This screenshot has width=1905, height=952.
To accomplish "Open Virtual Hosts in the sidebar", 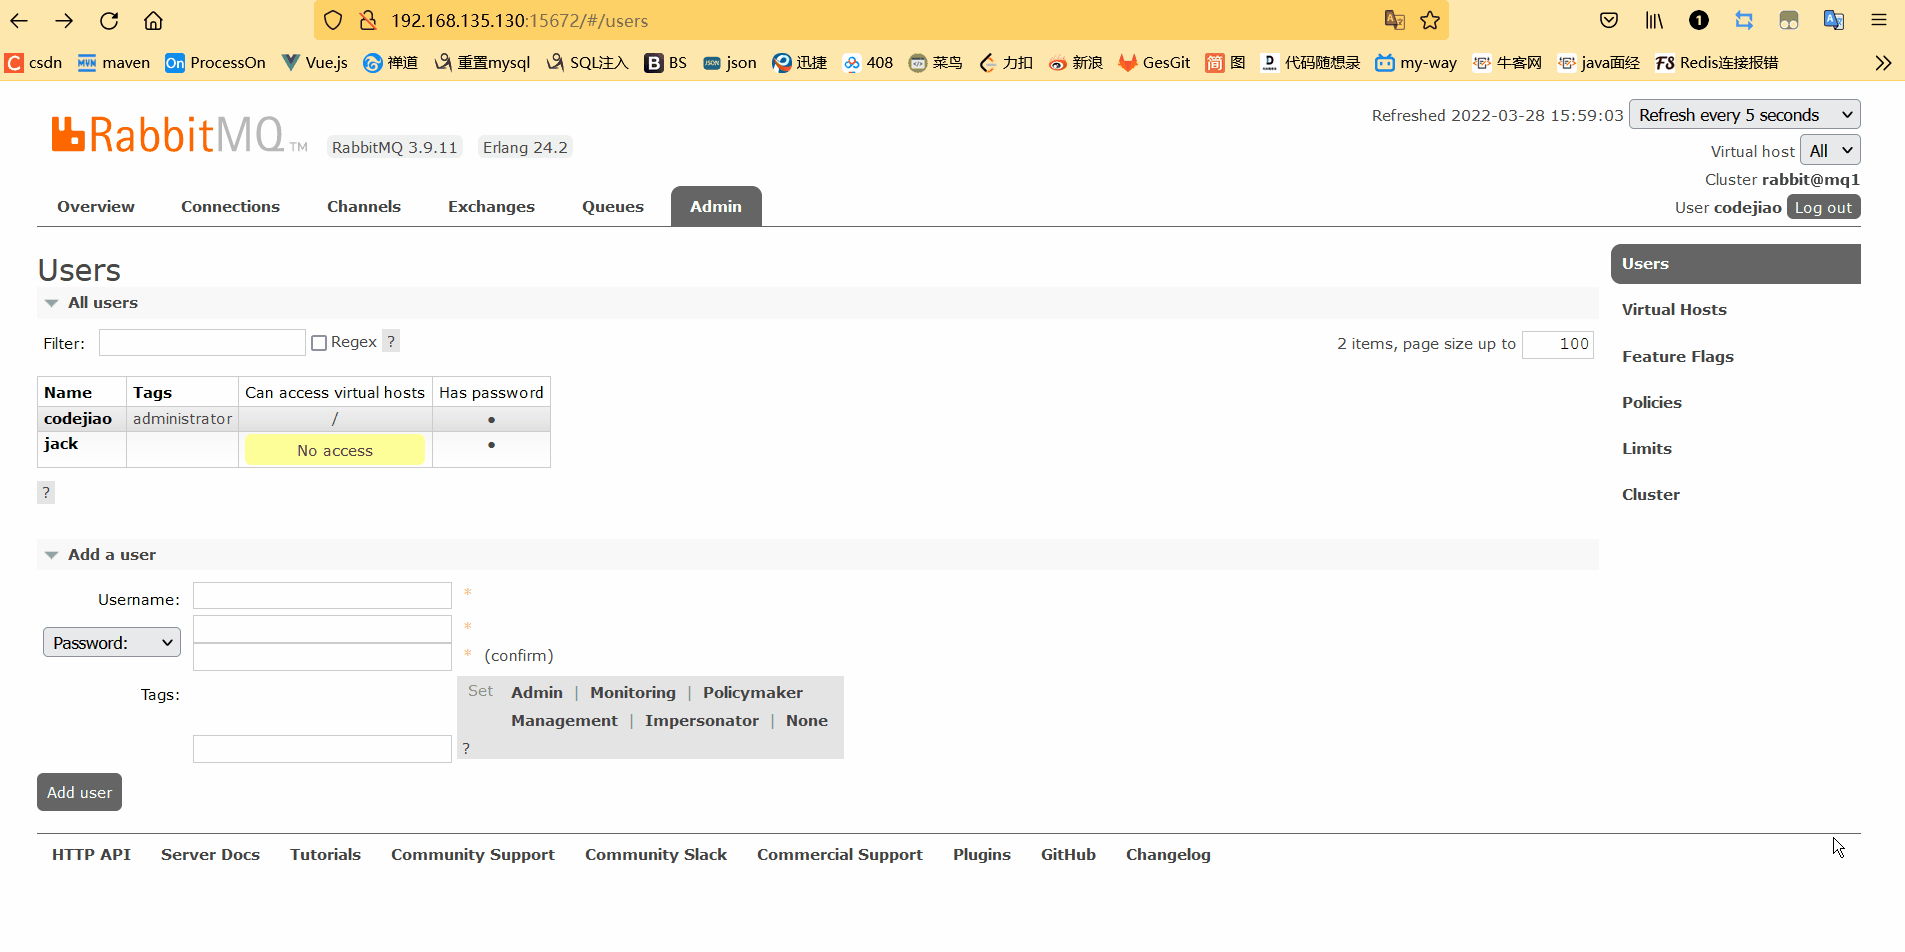I will [1674, 310].
